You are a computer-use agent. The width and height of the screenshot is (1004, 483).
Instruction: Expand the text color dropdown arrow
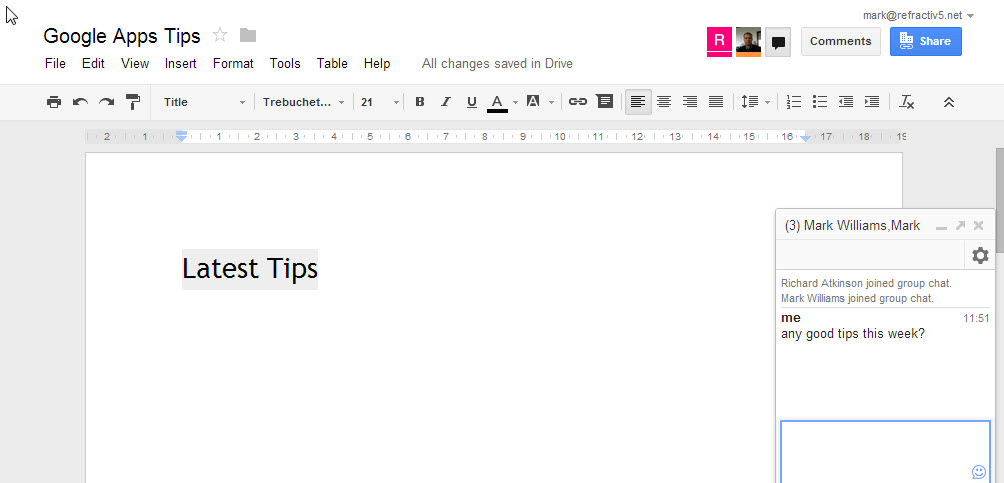click(x=515, y=102)
